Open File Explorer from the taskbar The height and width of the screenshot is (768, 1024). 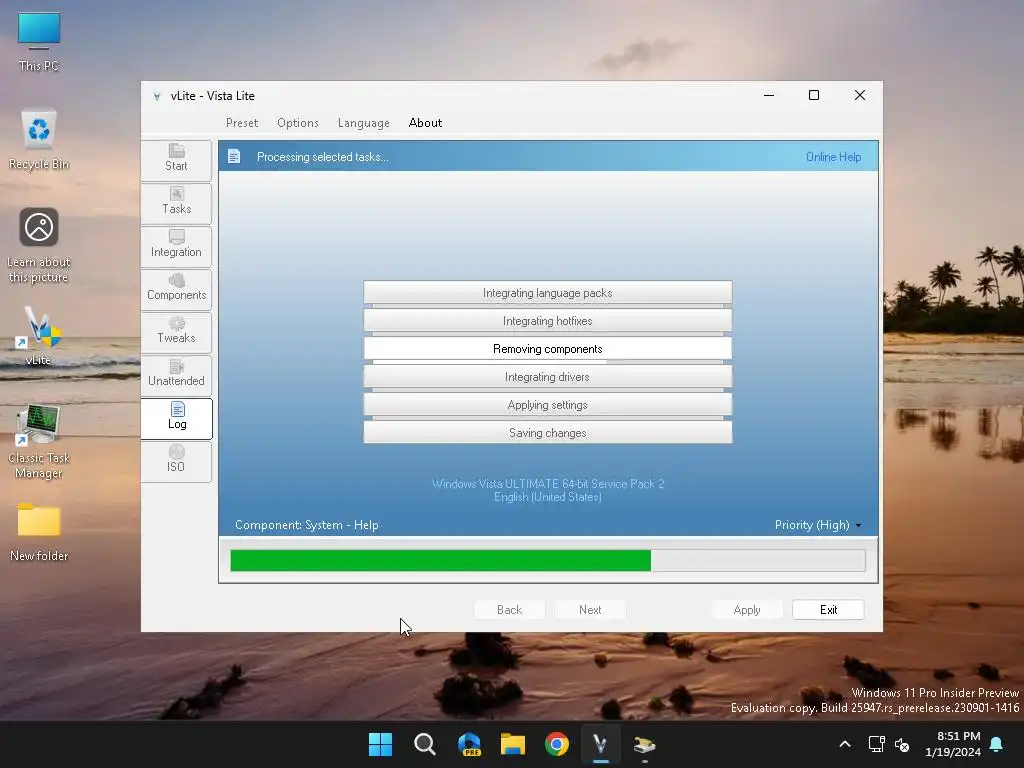(513, 744)
